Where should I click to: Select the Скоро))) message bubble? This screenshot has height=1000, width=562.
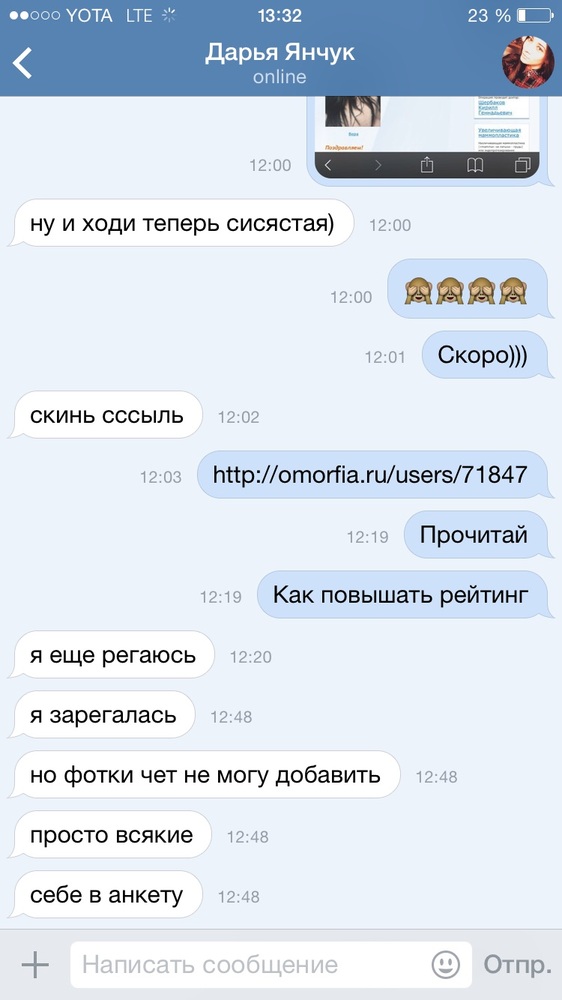(x=483, y=355)
